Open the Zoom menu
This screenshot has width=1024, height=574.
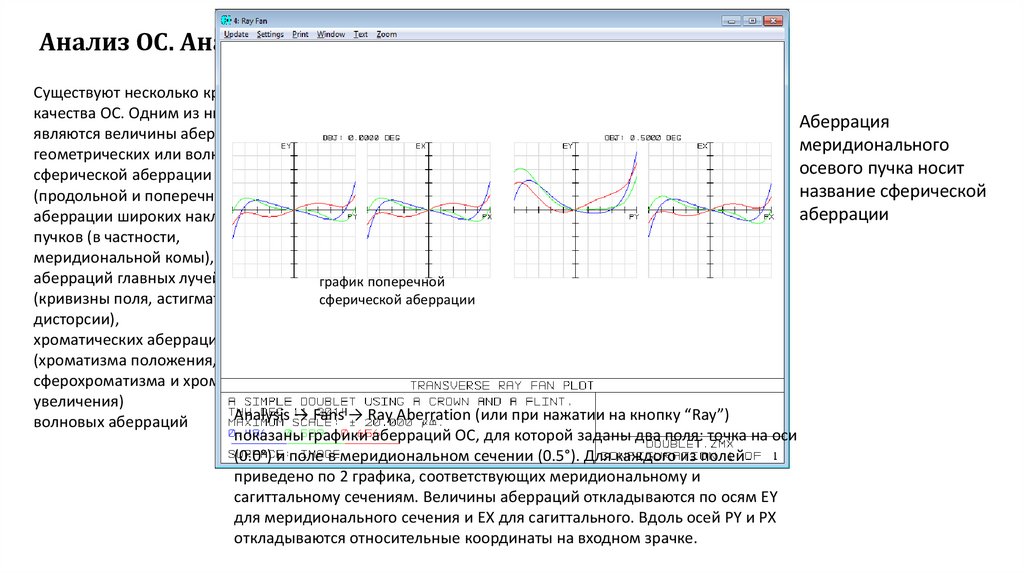pyautogui.click(x=386, y=35)
